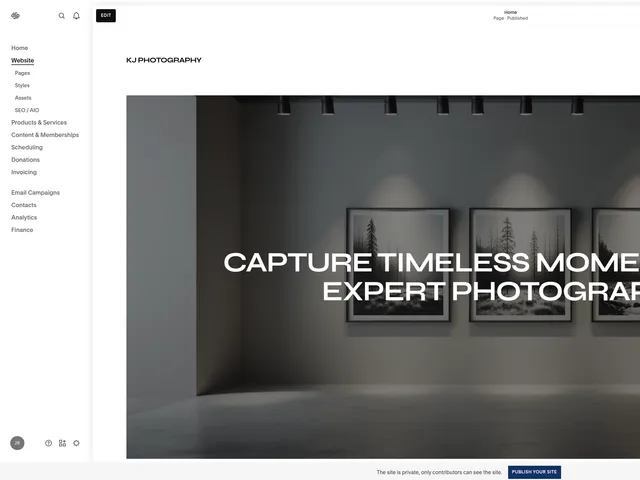Open the account avatar menu

click(17, 443)
